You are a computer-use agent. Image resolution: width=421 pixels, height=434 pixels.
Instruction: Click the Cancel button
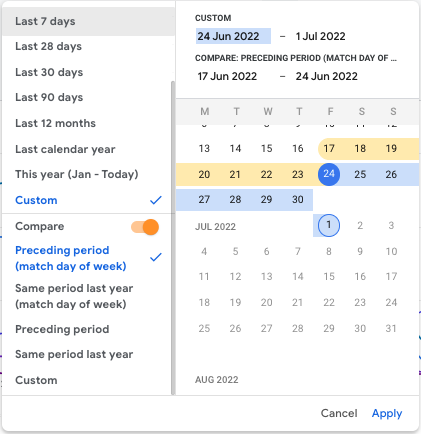[339, 413]
